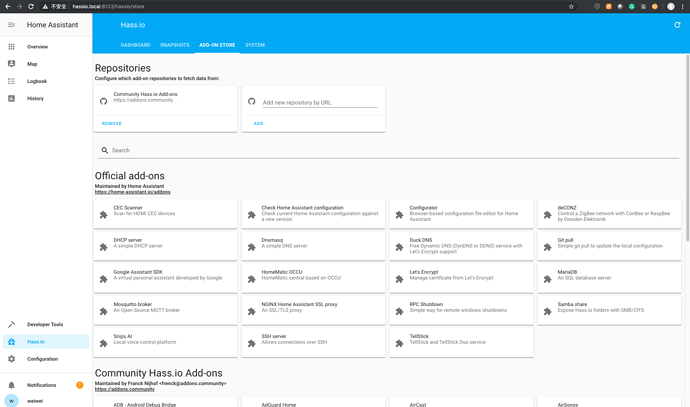The image size is (690, 407).
Task: Open the HomeMatic OCCU add-on card
Action: point(313,278)
